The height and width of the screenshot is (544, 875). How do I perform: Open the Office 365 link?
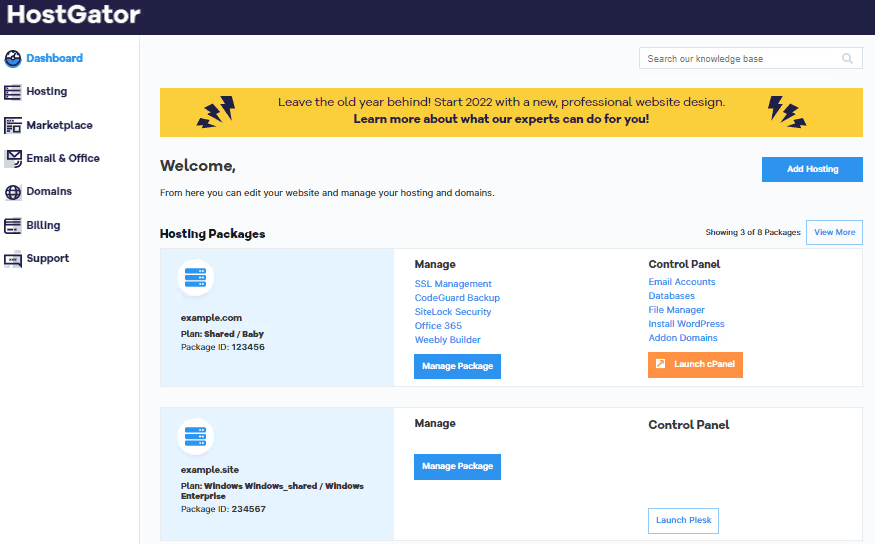coord(438,326)
